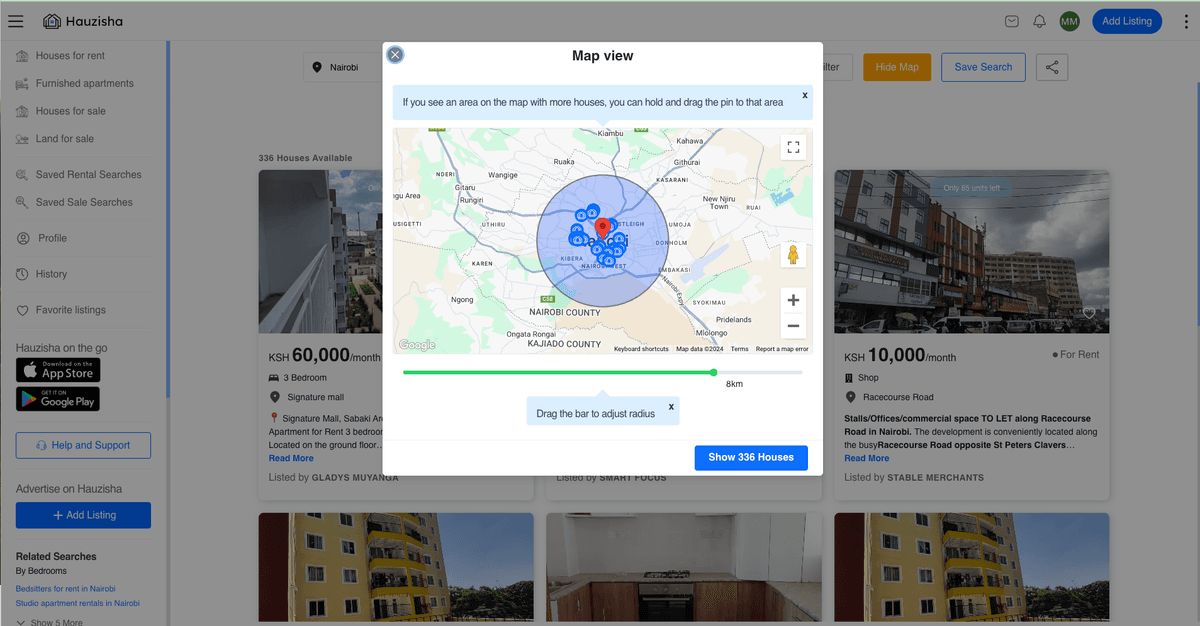Click the Save Search button

983,67
